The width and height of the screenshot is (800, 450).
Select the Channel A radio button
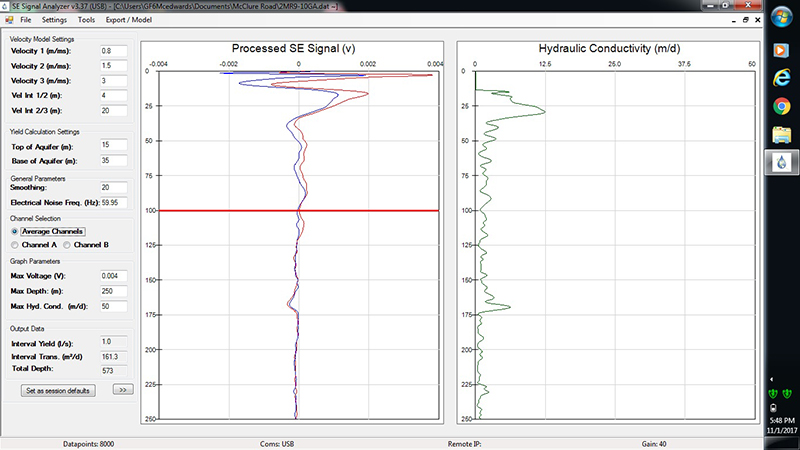click(14, 245)
